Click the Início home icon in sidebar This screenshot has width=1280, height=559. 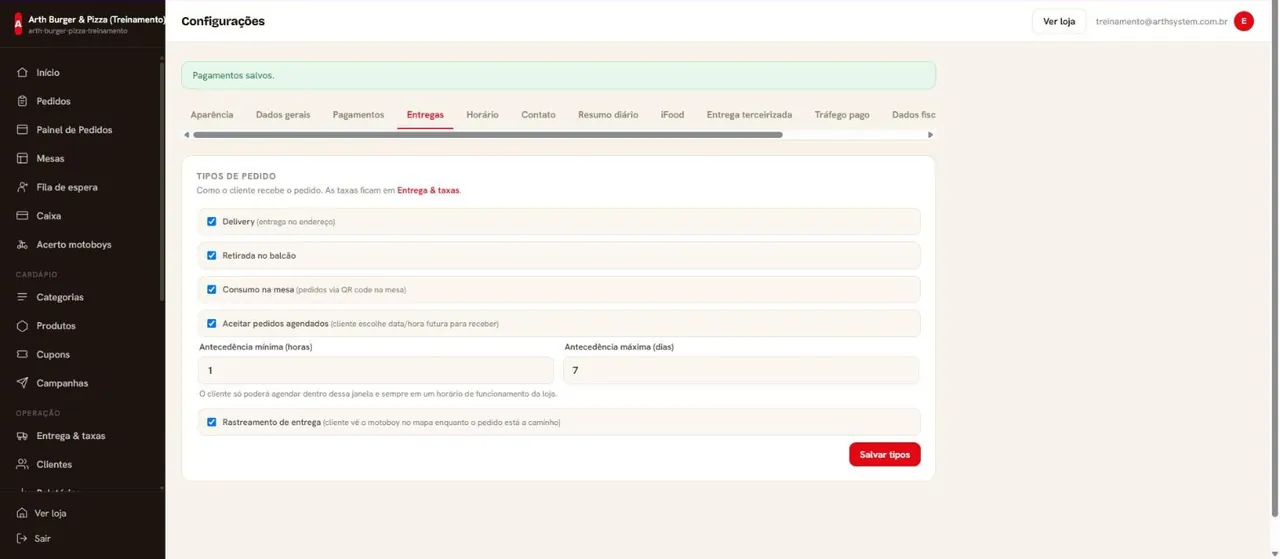click(x=22, y=73)
